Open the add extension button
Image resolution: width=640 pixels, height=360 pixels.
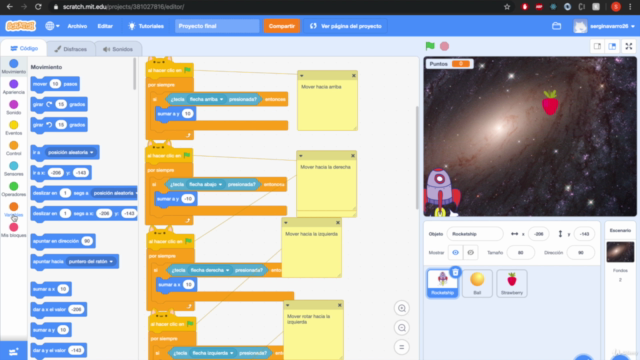pos(13,351)
